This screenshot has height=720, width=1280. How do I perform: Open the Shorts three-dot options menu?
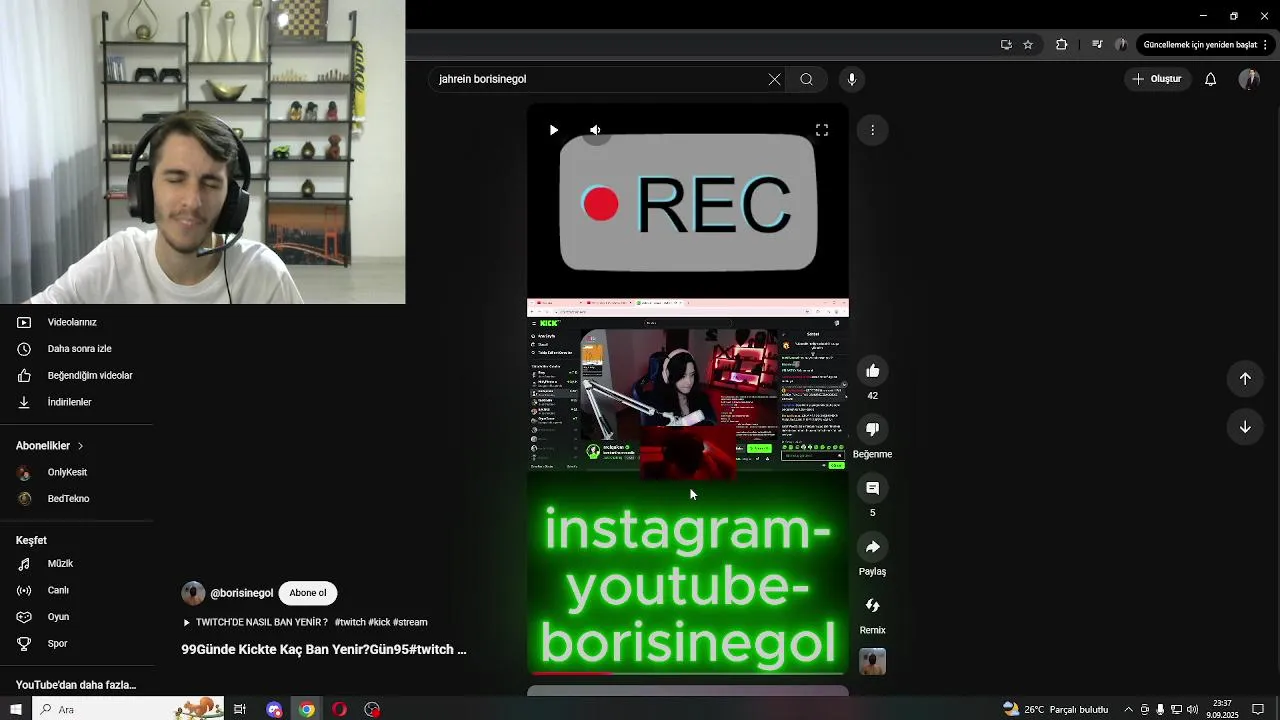872,130
